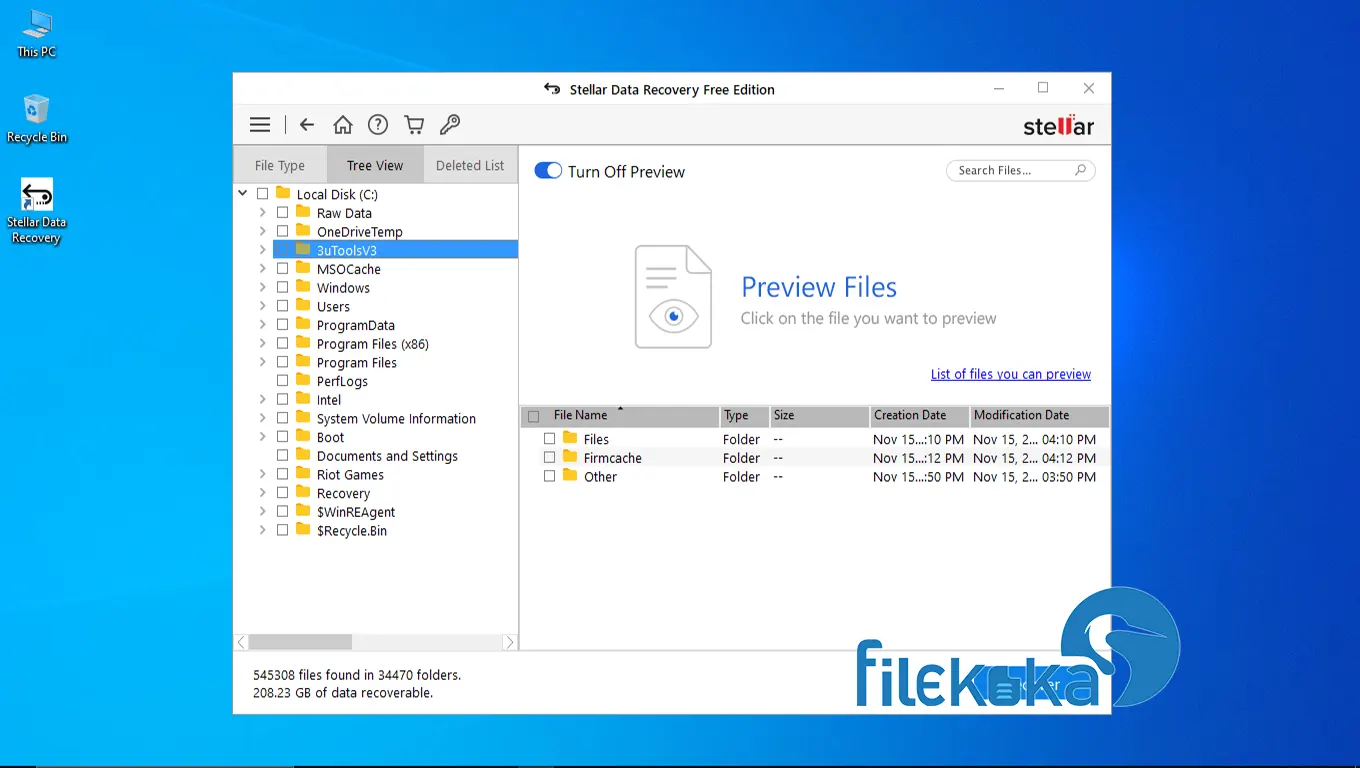Select the PerfLogs folder in tree
The image size is (1360, 768).
coord(342,381)
